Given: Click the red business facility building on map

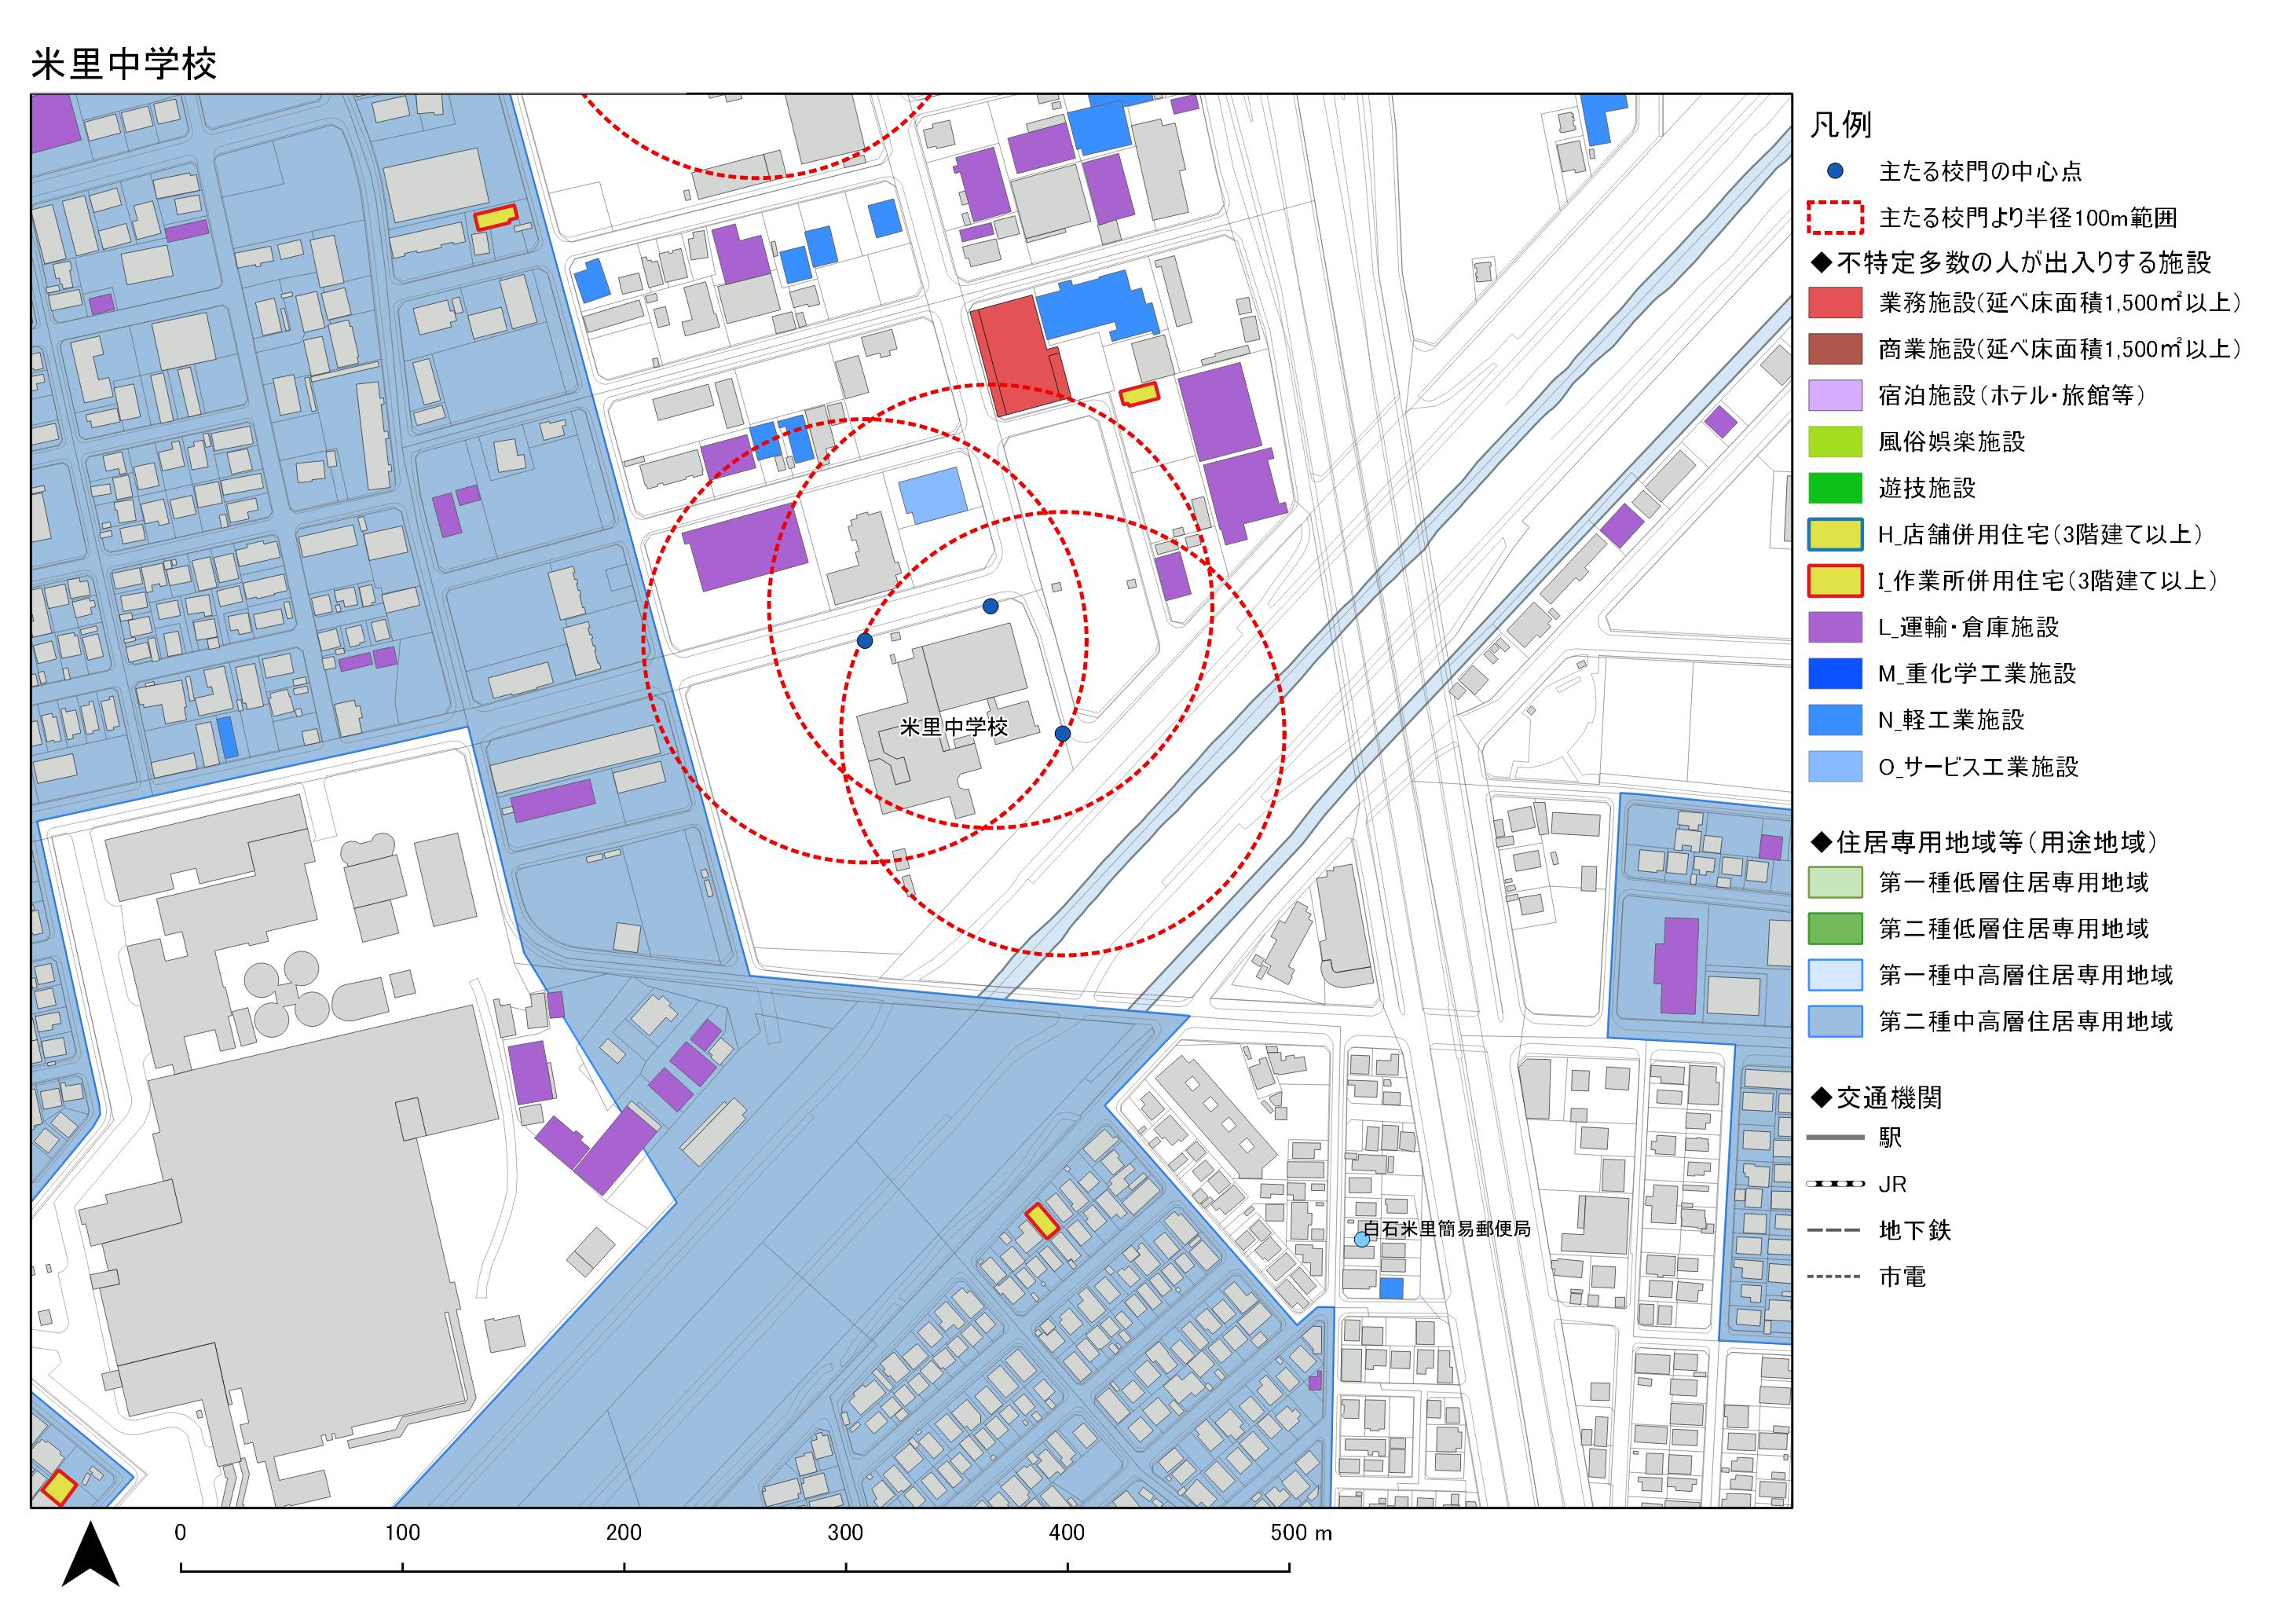Looking at the screenshot, I should tap(1019, 355).
